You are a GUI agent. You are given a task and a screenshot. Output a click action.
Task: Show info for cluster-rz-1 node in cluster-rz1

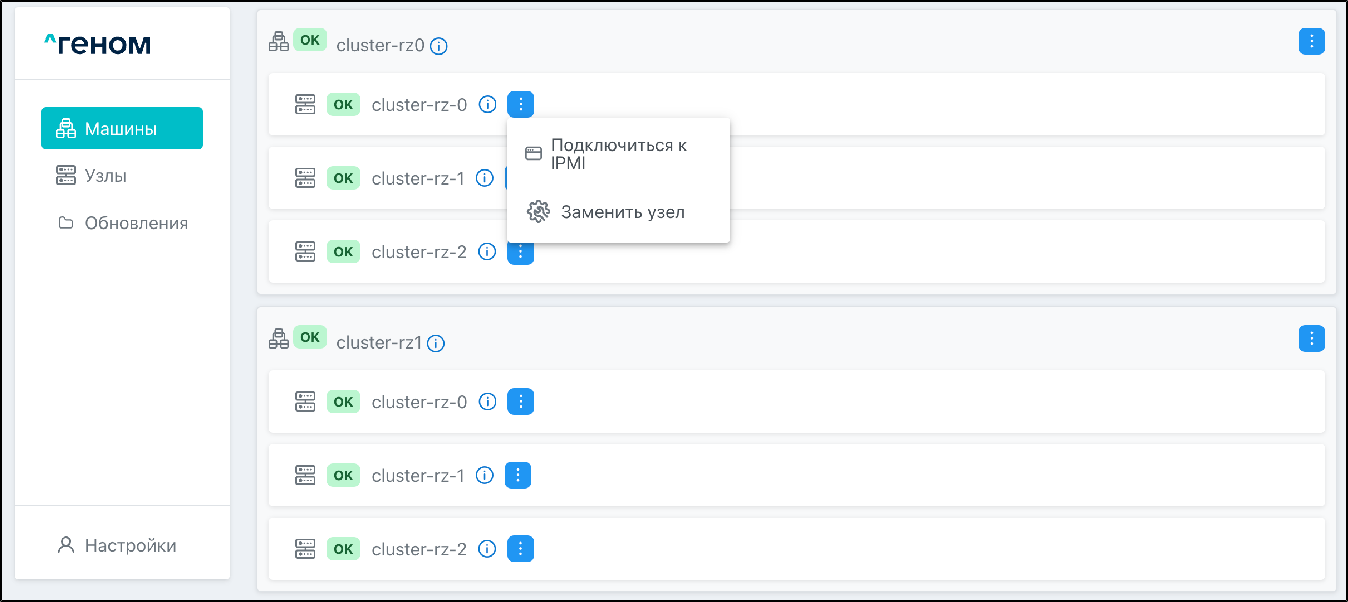485,476
